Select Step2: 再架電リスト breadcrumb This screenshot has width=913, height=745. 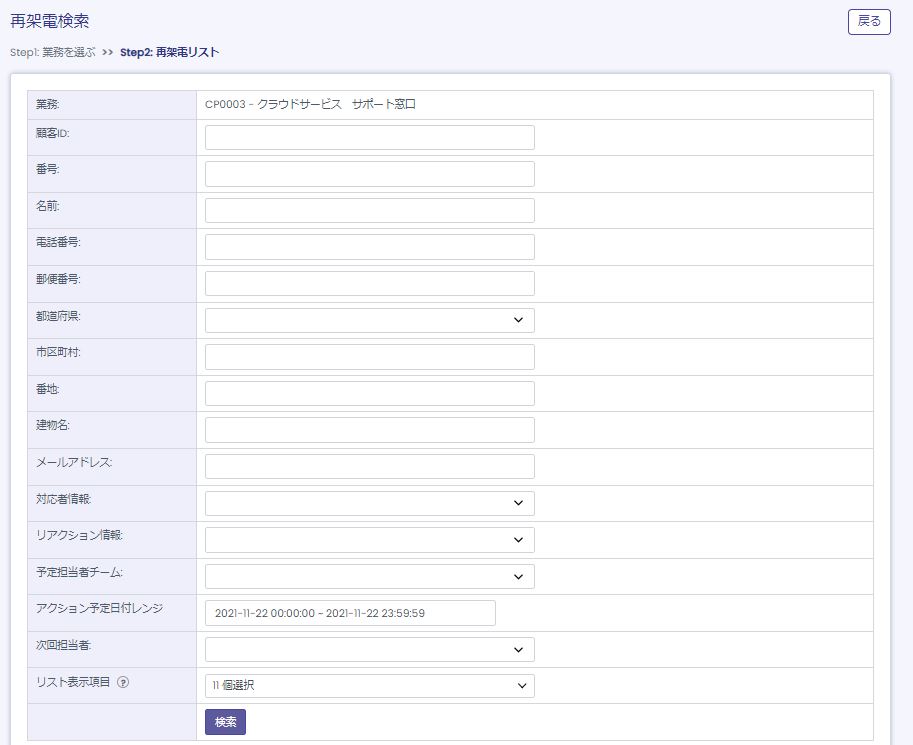169,52
